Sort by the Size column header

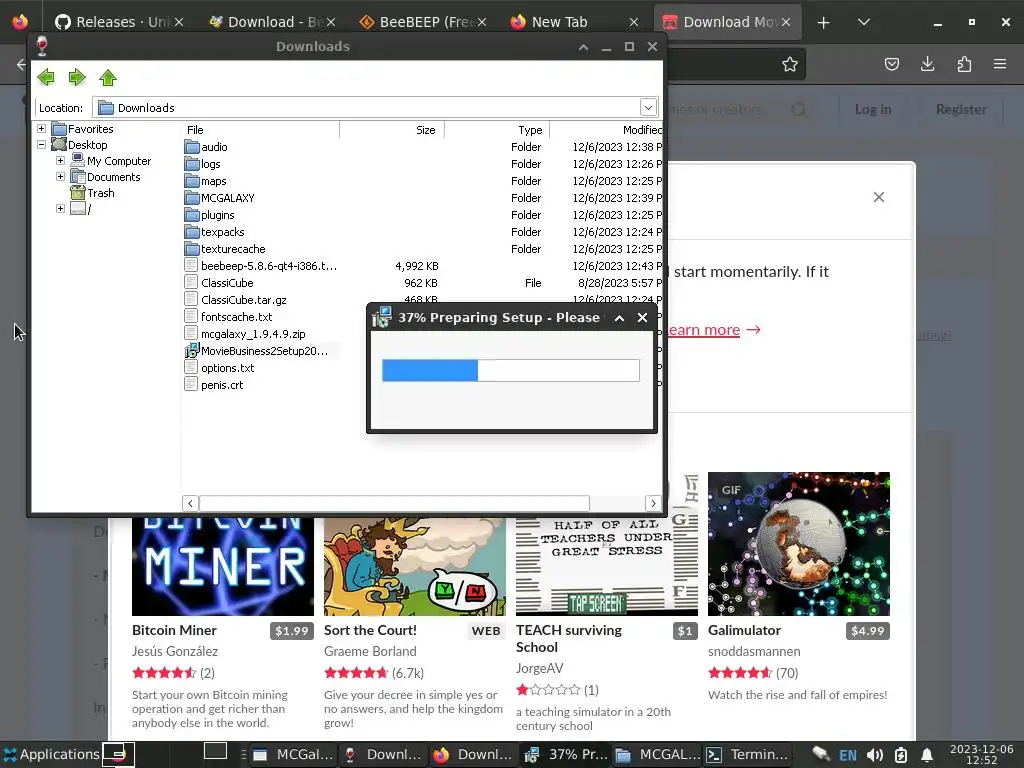392,130
